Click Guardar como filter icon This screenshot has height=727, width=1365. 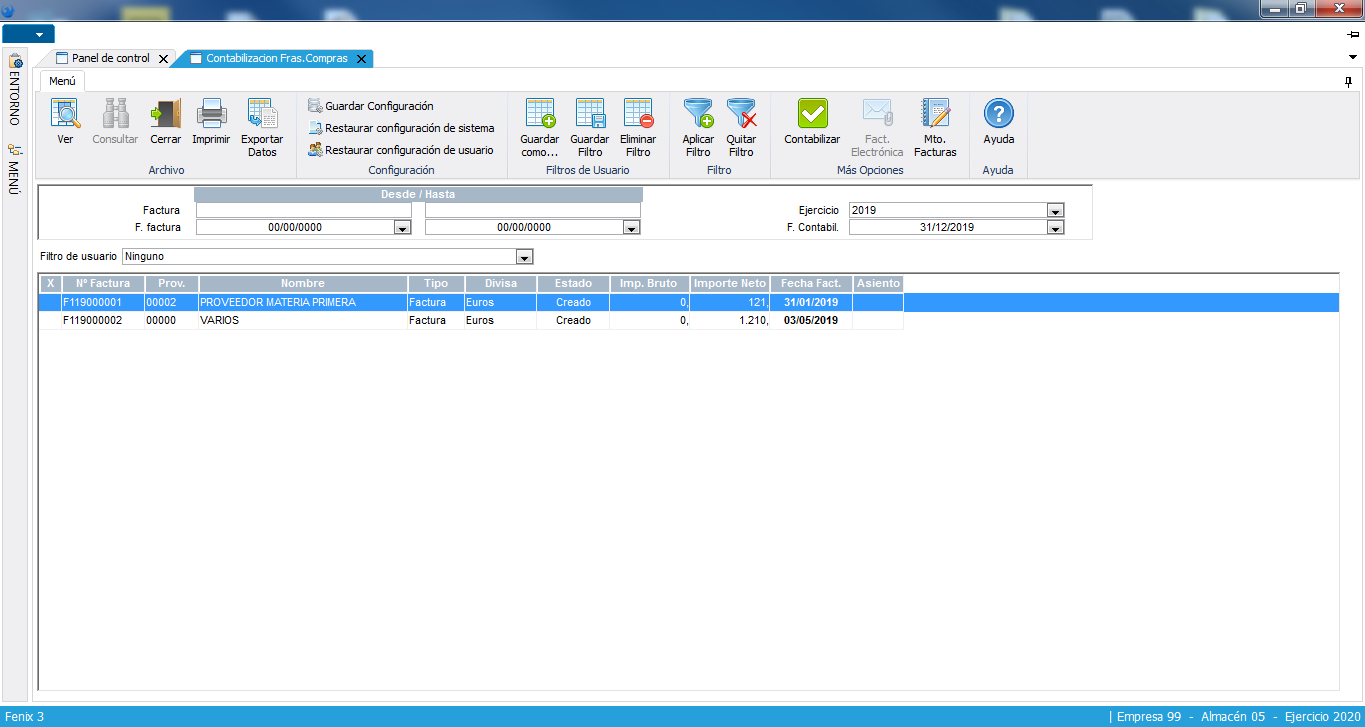coord(540,114)
